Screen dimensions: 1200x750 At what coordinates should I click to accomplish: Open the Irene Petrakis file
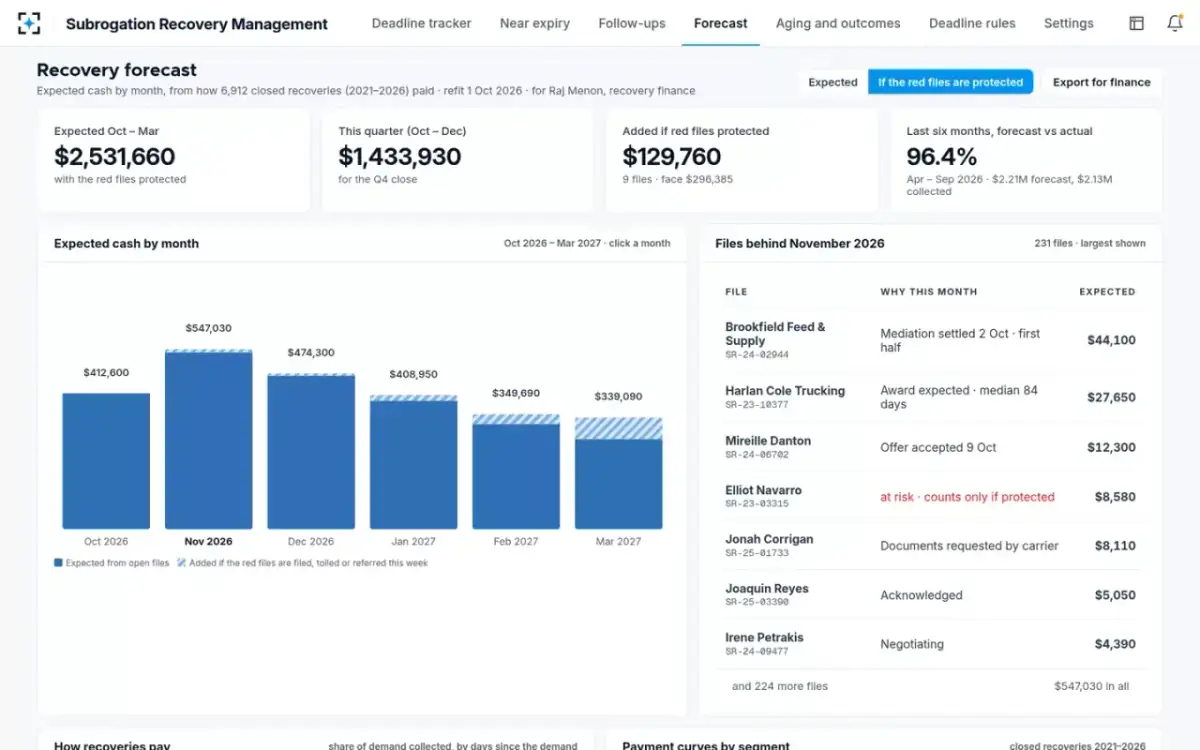coord(930,644)
